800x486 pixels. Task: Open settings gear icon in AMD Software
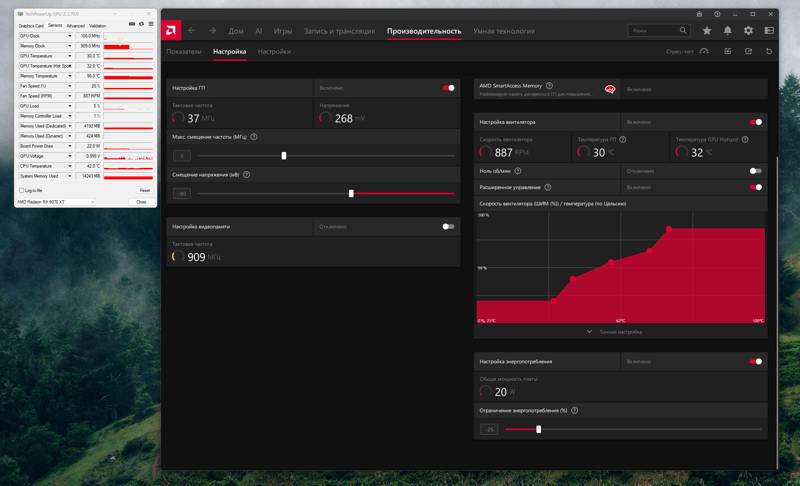(748, 31)
